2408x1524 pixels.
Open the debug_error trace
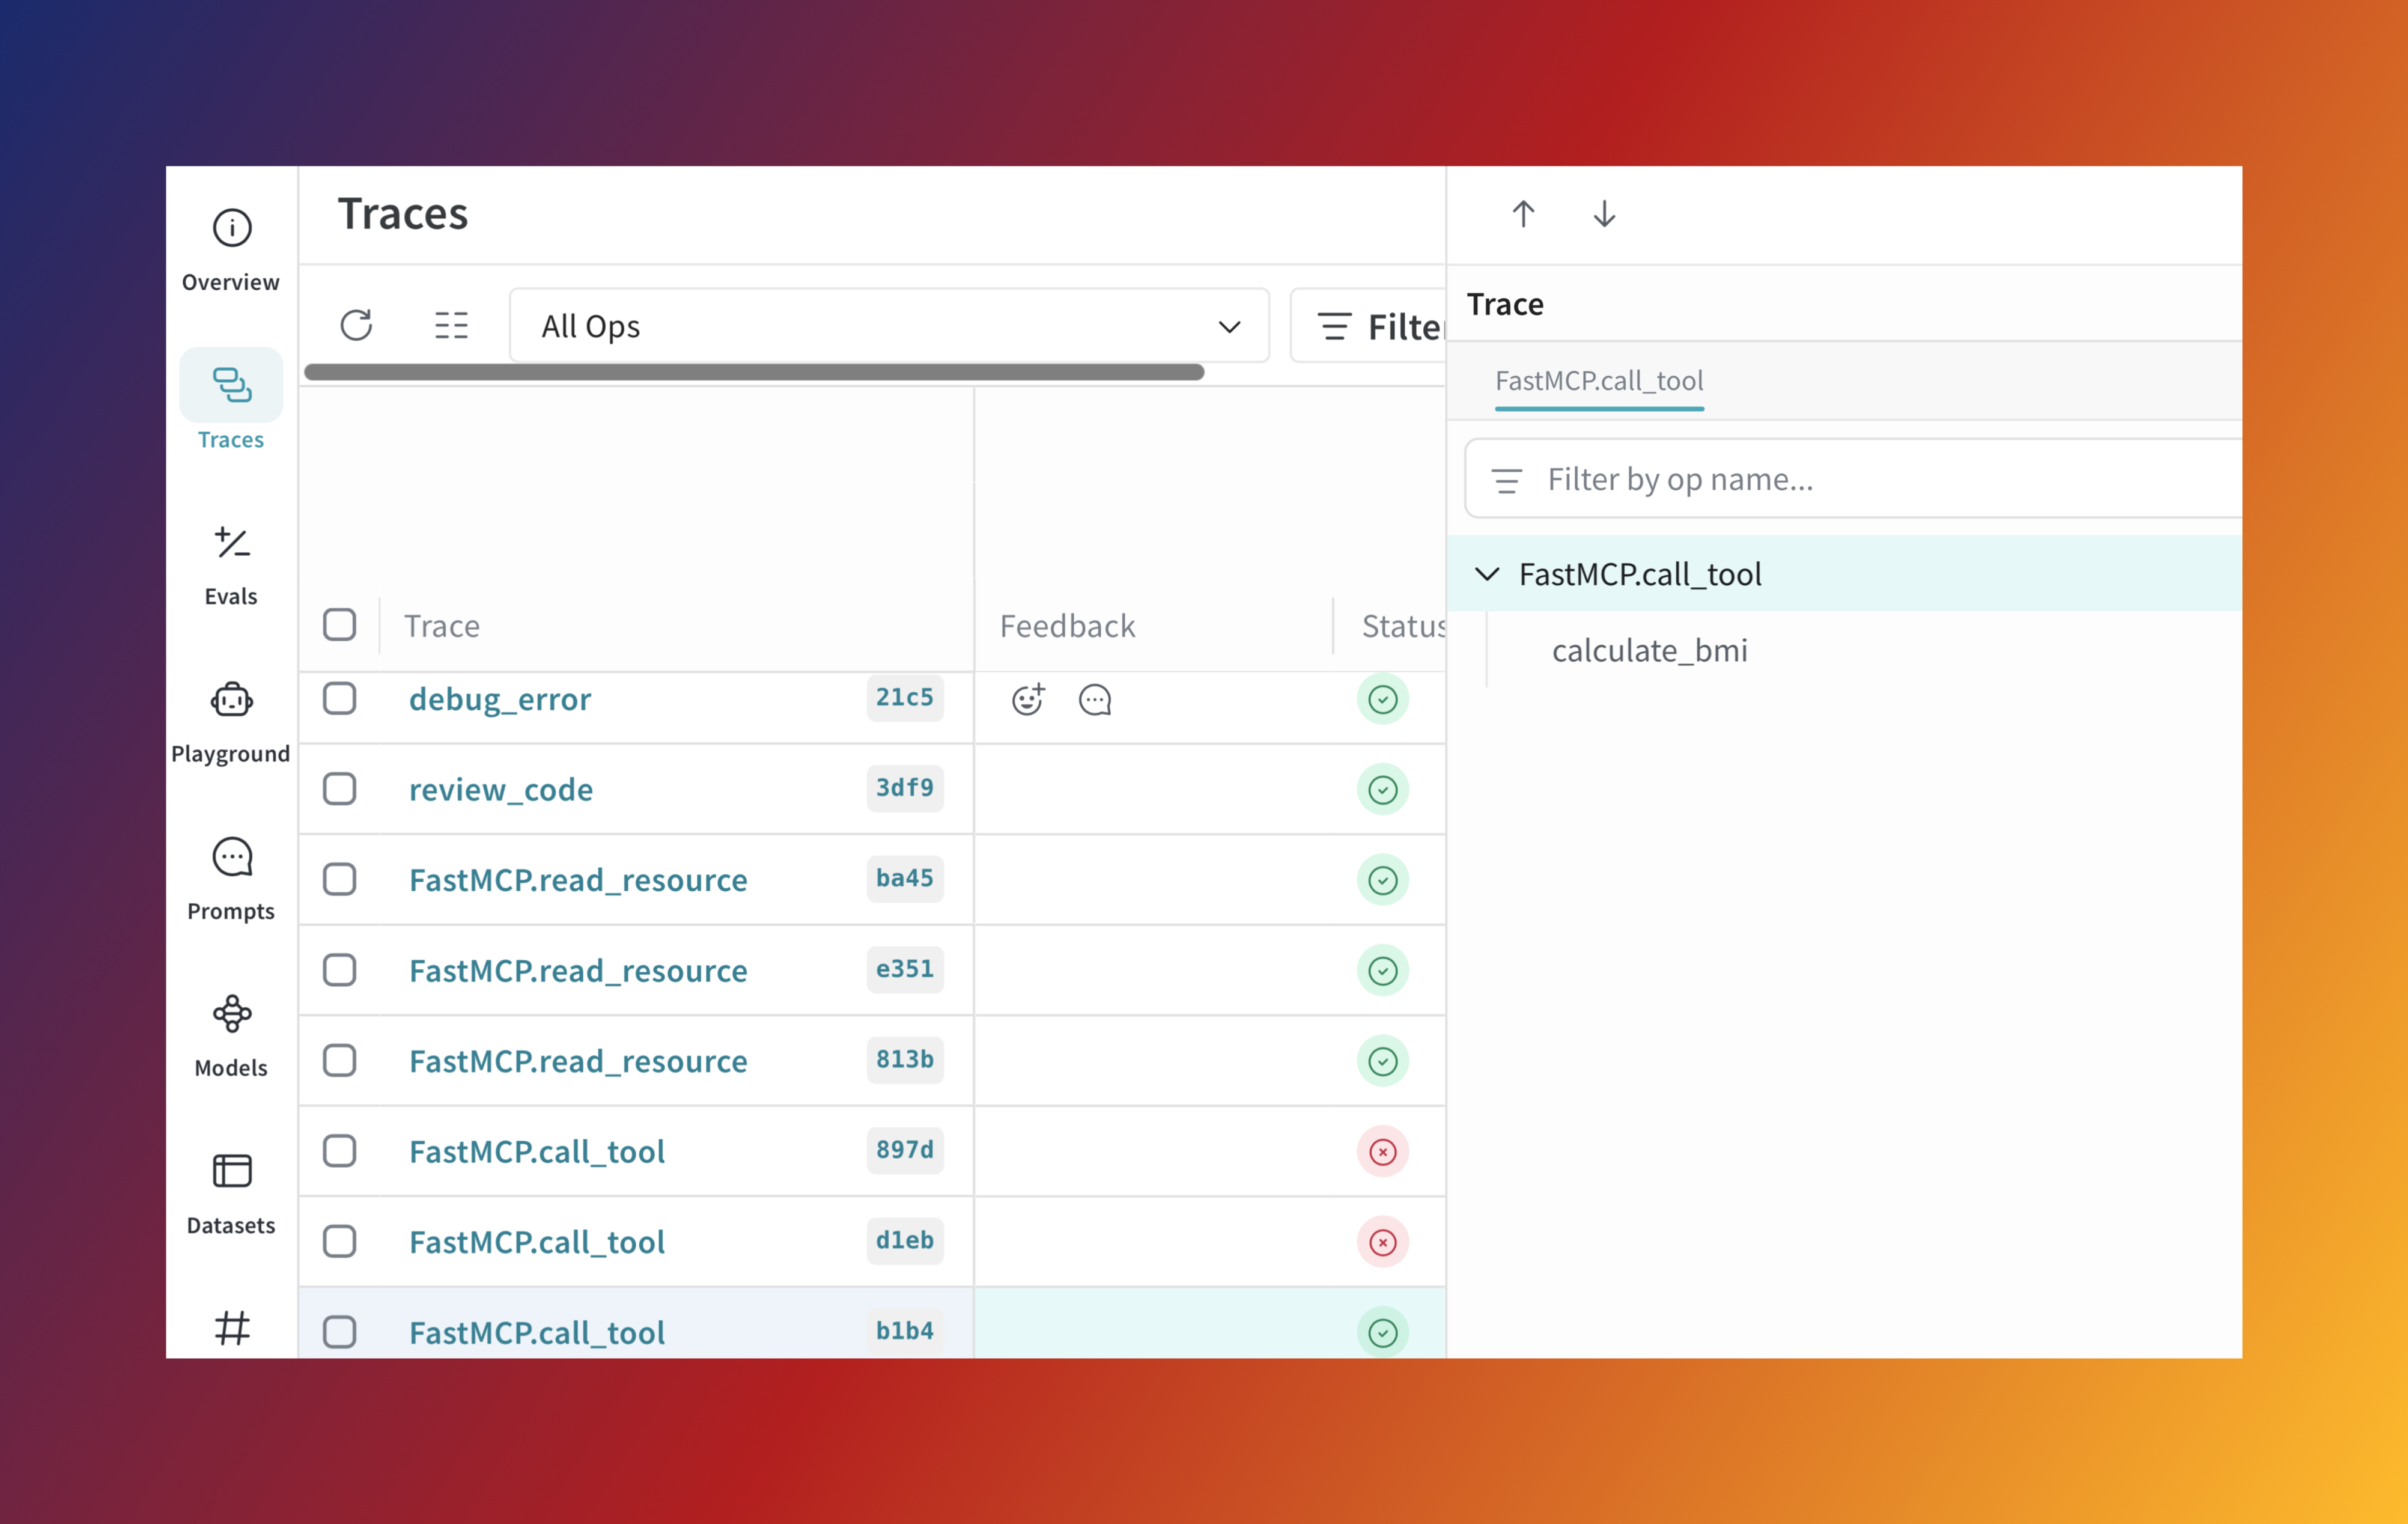click(500, 699)
